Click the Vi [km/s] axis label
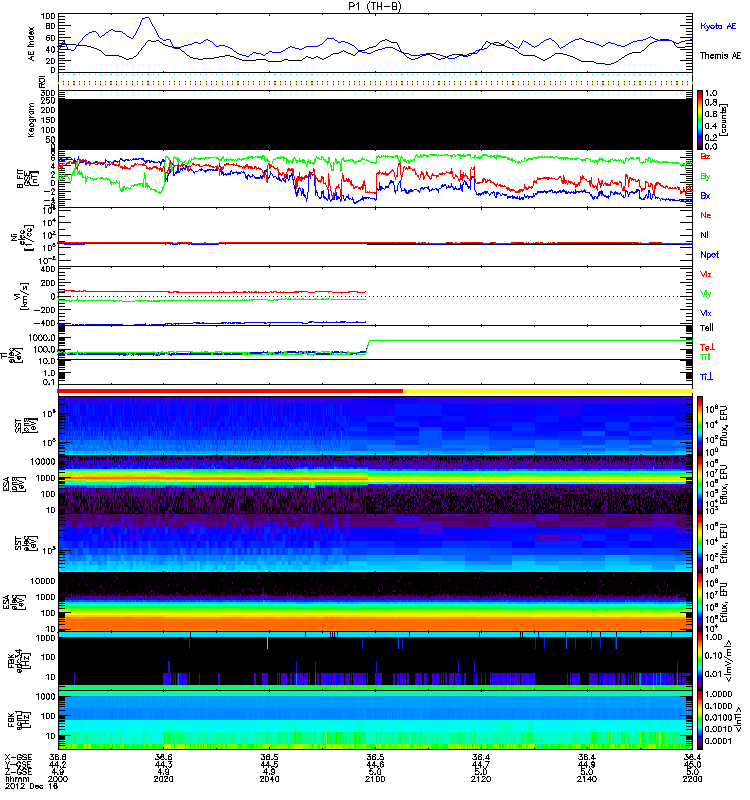The width and height of the screenshot is (750, 800). (23, 296)
